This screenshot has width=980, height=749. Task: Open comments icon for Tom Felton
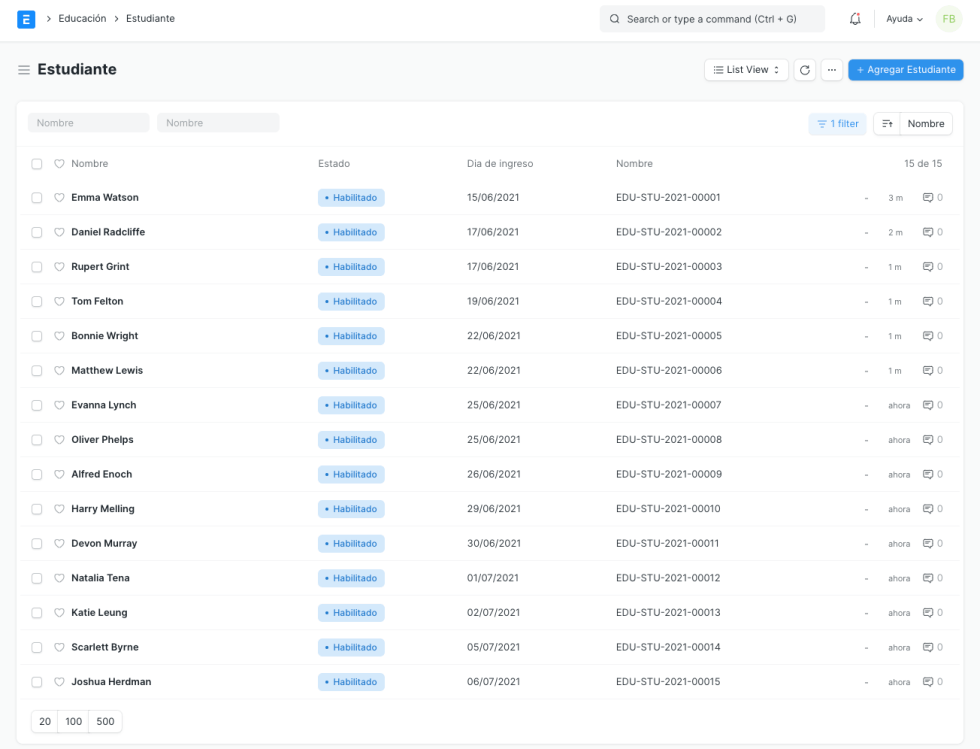click(928, 301)
